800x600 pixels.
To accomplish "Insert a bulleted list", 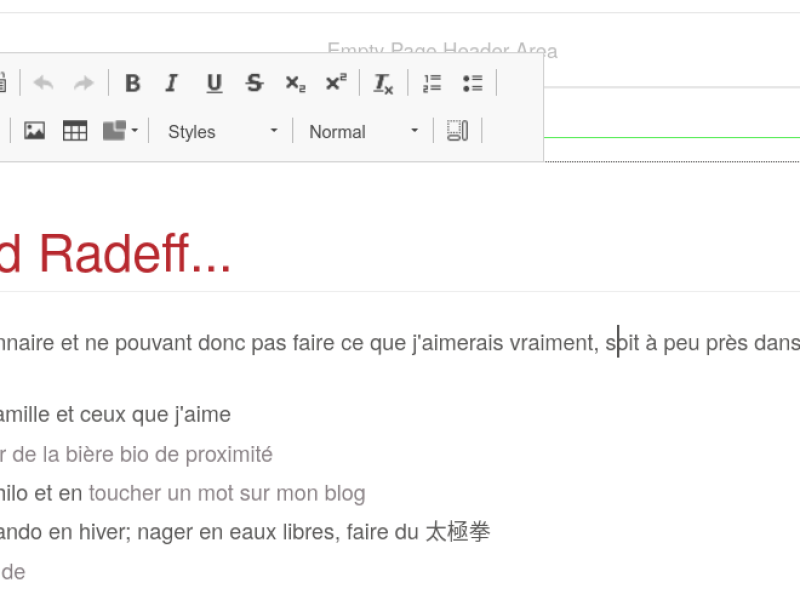I will (x=473, y=83).
